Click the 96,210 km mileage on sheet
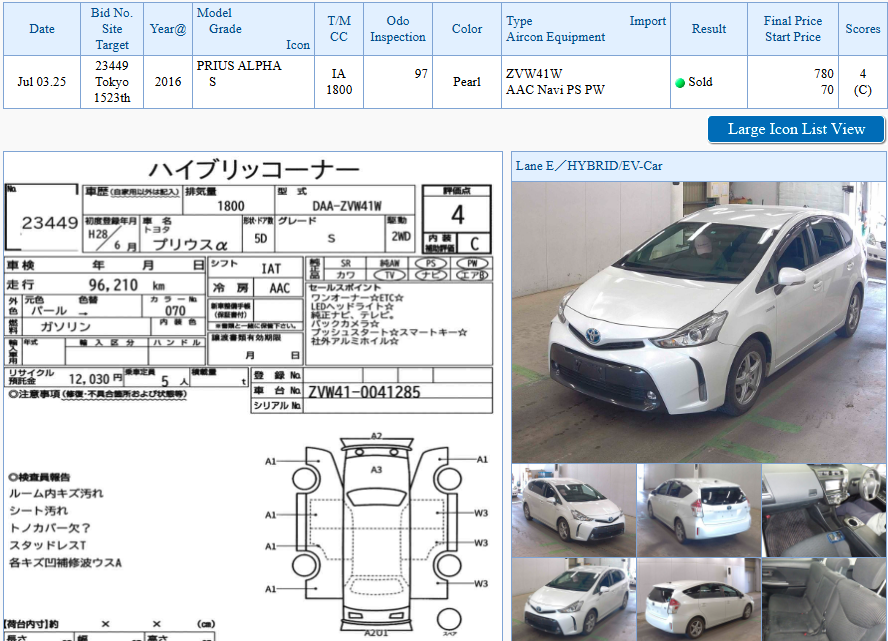 pyautogui.click(x=127, y=285)
